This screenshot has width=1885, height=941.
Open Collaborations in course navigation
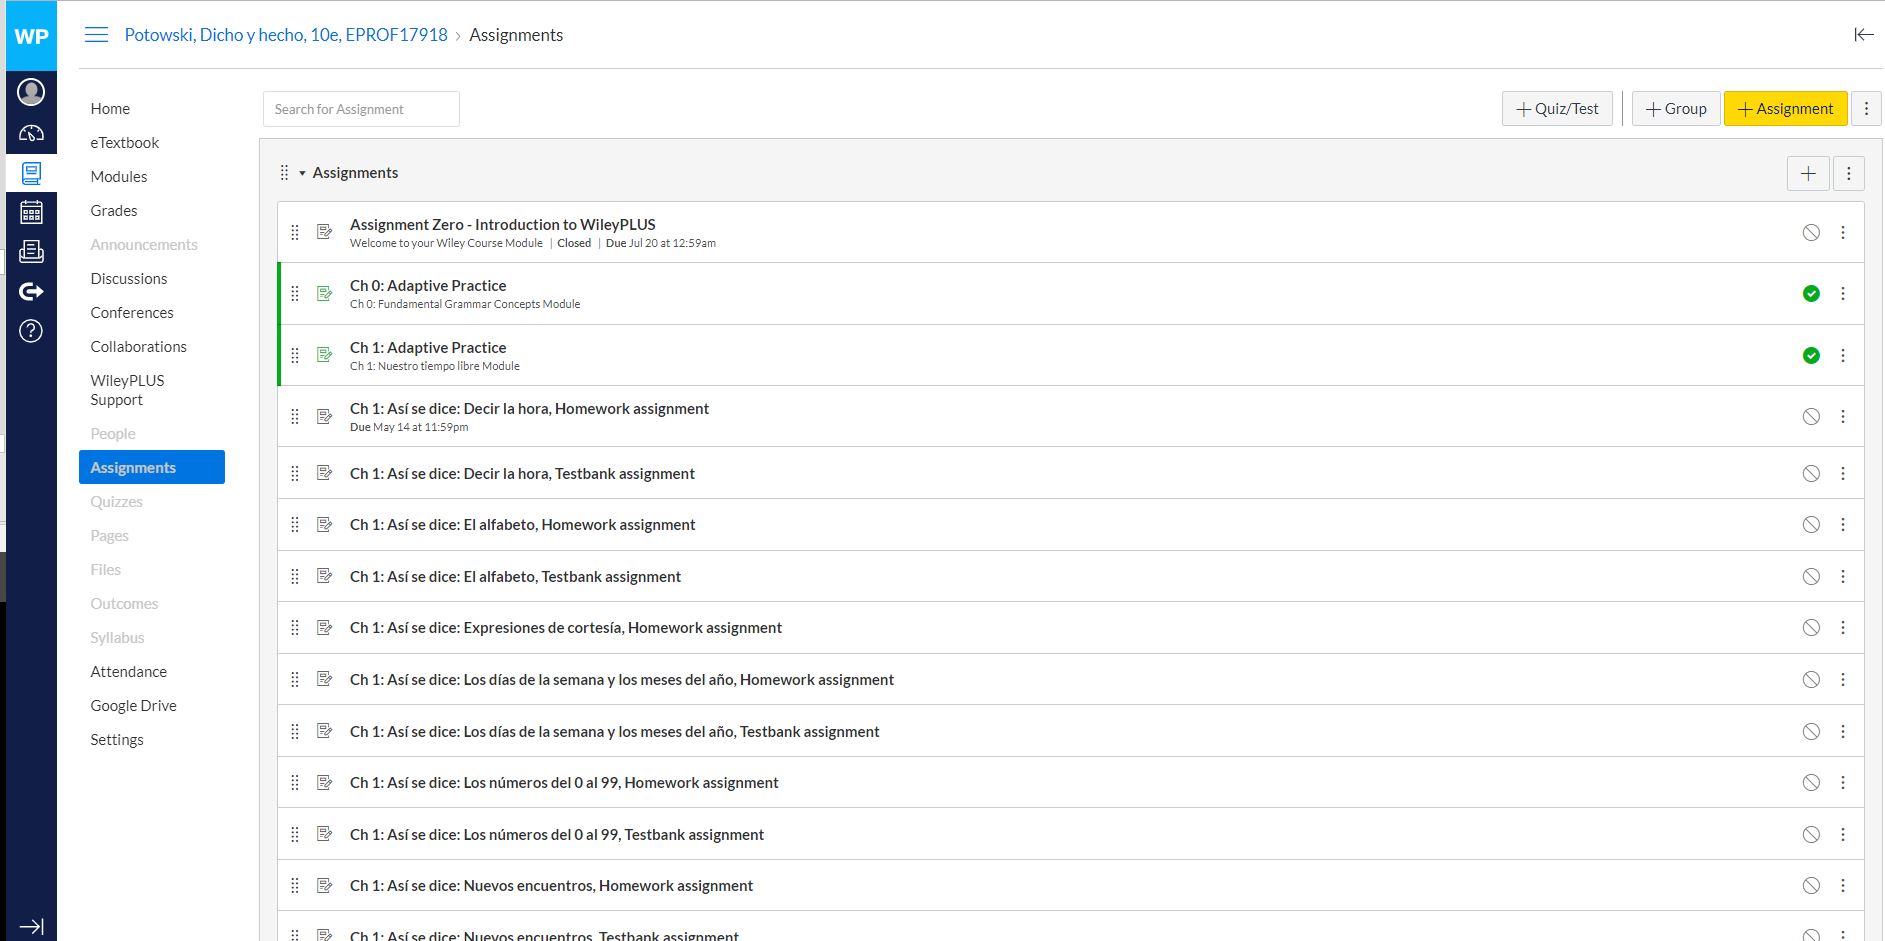pyautogui.click(x=138, y=347)
